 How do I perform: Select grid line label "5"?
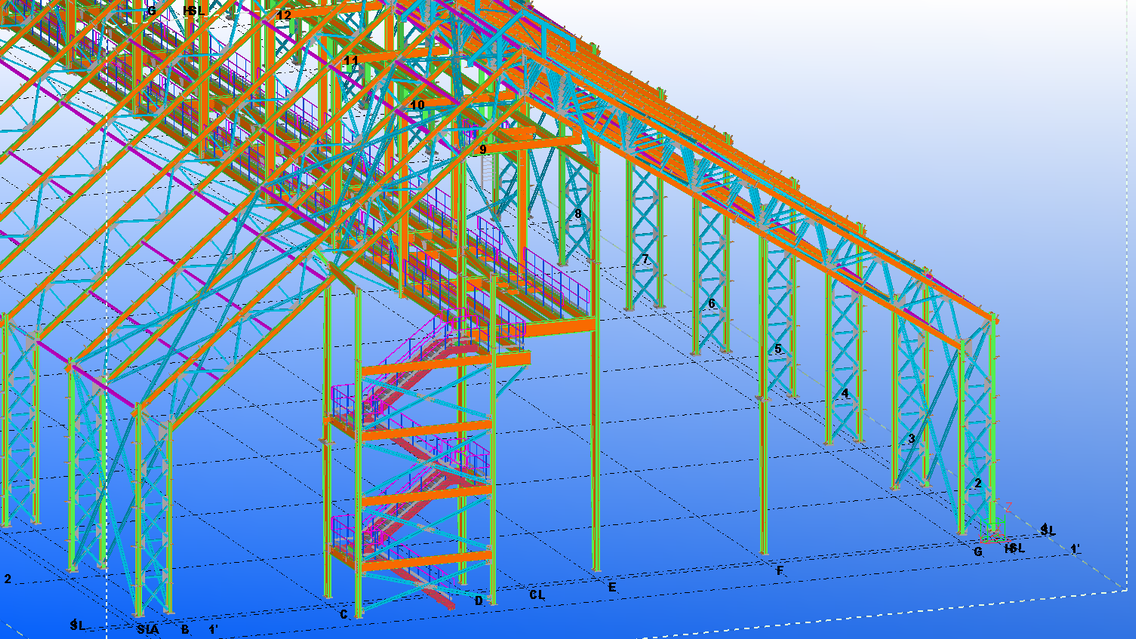click(778, 349)
